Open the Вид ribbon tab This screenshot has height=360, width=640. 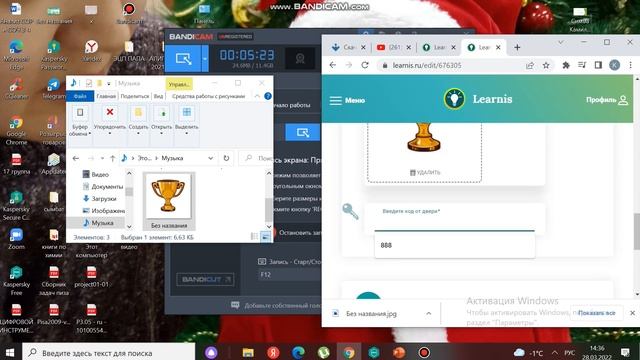click(158, 96)
